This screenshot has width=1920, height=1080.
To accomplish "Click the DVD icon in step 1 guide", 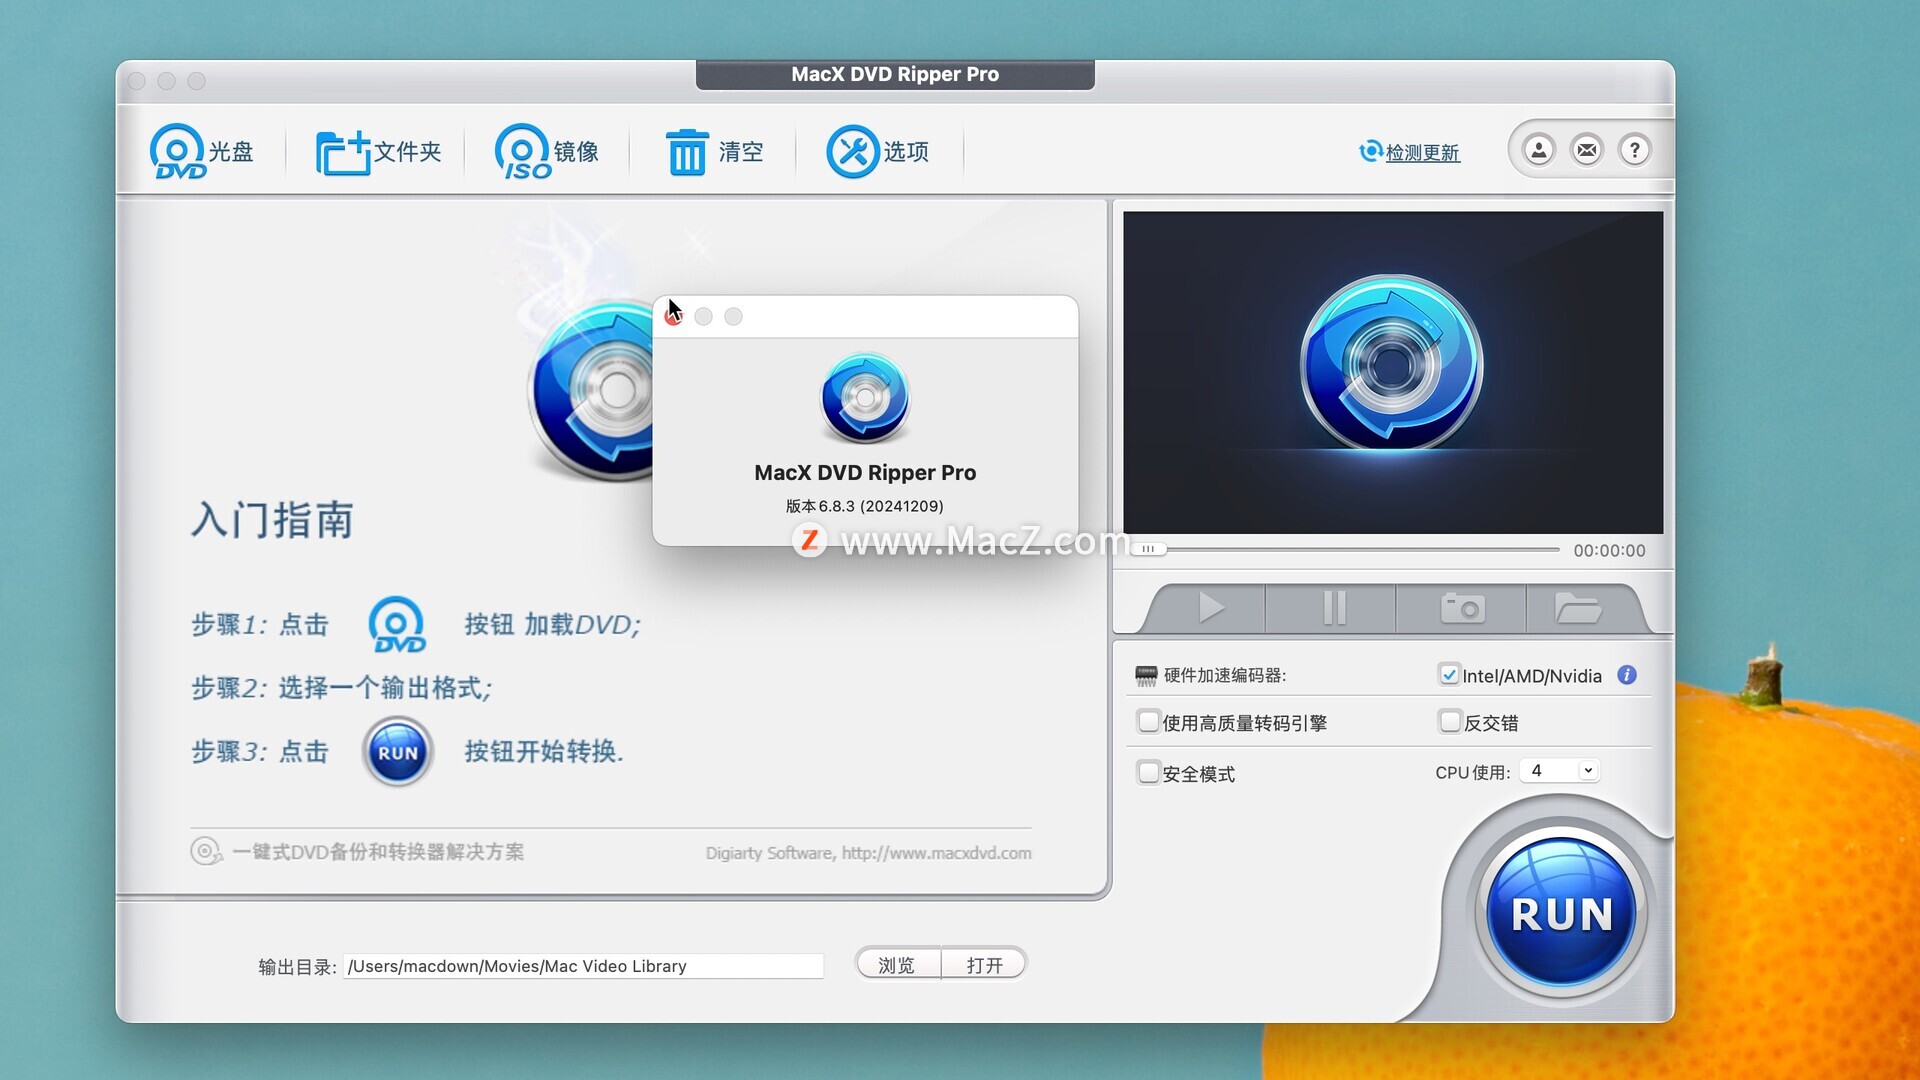I will (x=397, y=625).
